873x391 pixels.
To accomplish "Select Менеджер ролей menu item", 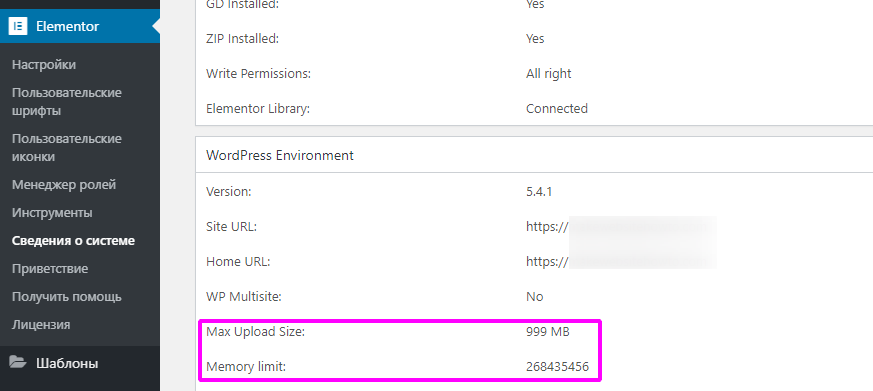I will click(64, 184).
